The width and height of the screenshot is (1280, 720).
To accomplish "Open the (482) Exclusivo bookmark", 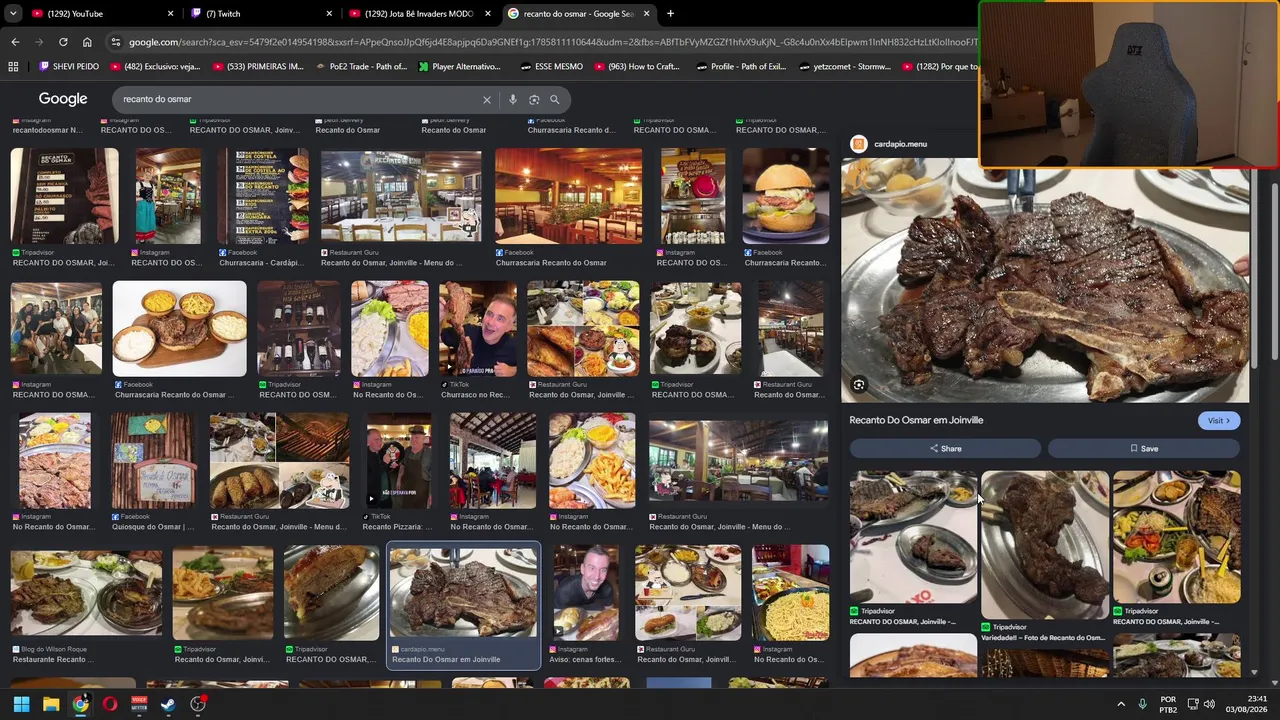I will (x=154, y=67).
